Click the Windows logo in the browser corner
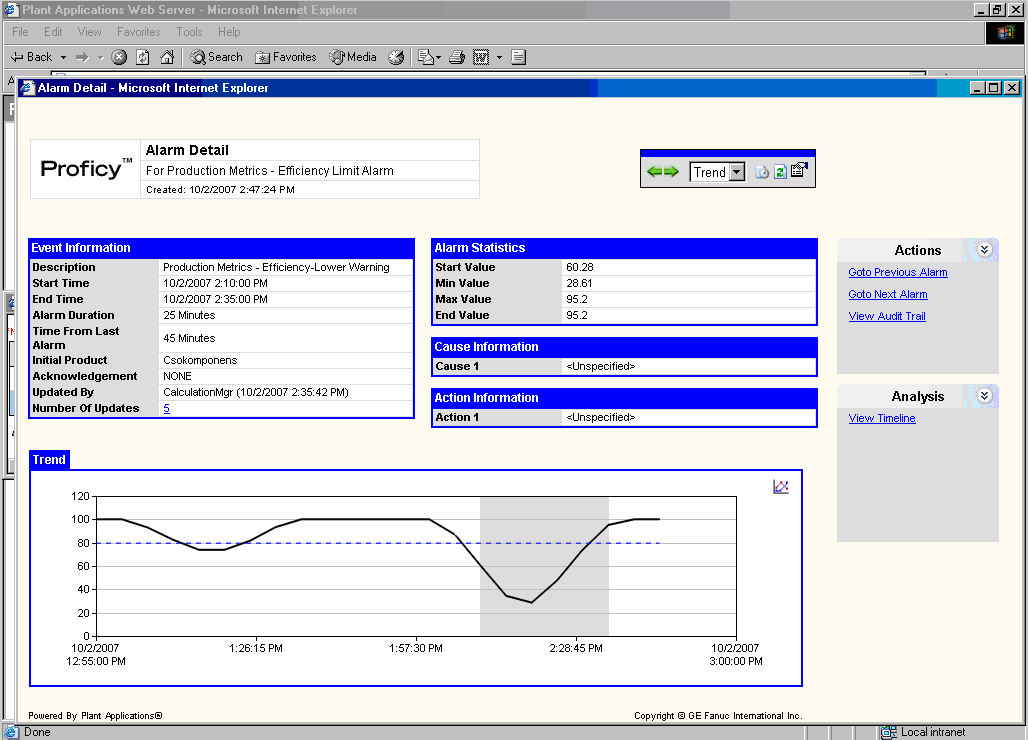This screenshot has height=740, width=1028. pyautogui.click(x=1005, y=33)
